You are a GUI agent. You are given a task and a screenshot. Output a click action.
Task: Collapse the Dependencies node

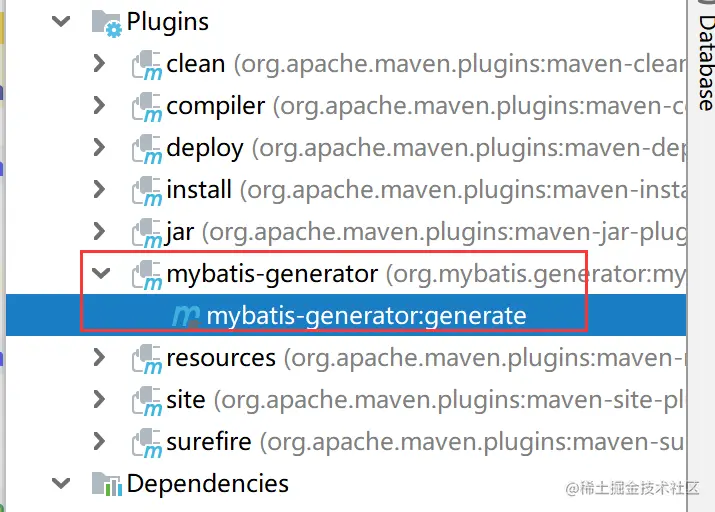(62, 485)
